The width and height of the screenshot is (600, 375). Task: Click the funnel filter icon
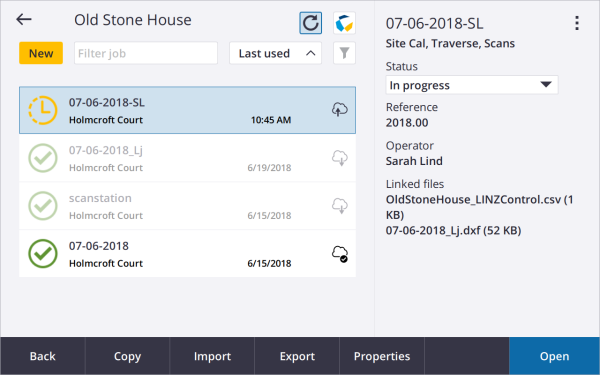pos(344,53)
